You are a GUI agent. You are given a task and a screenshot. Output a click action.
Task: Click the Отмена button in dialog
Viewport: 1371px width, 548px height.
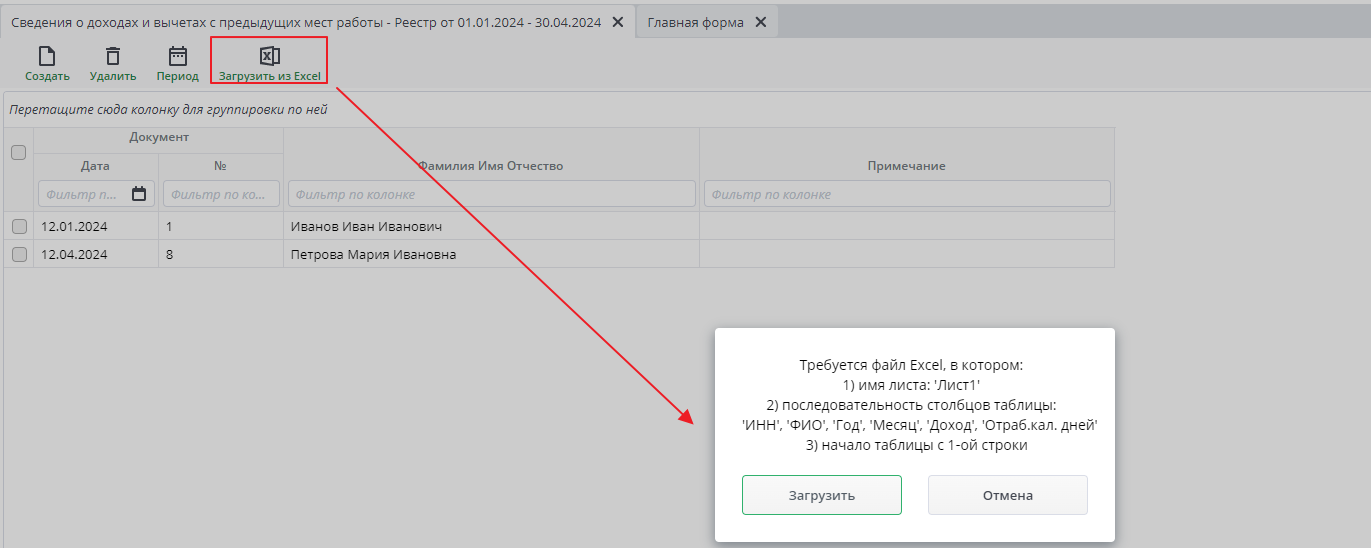pyautogui.click(x=1008, y=495)
